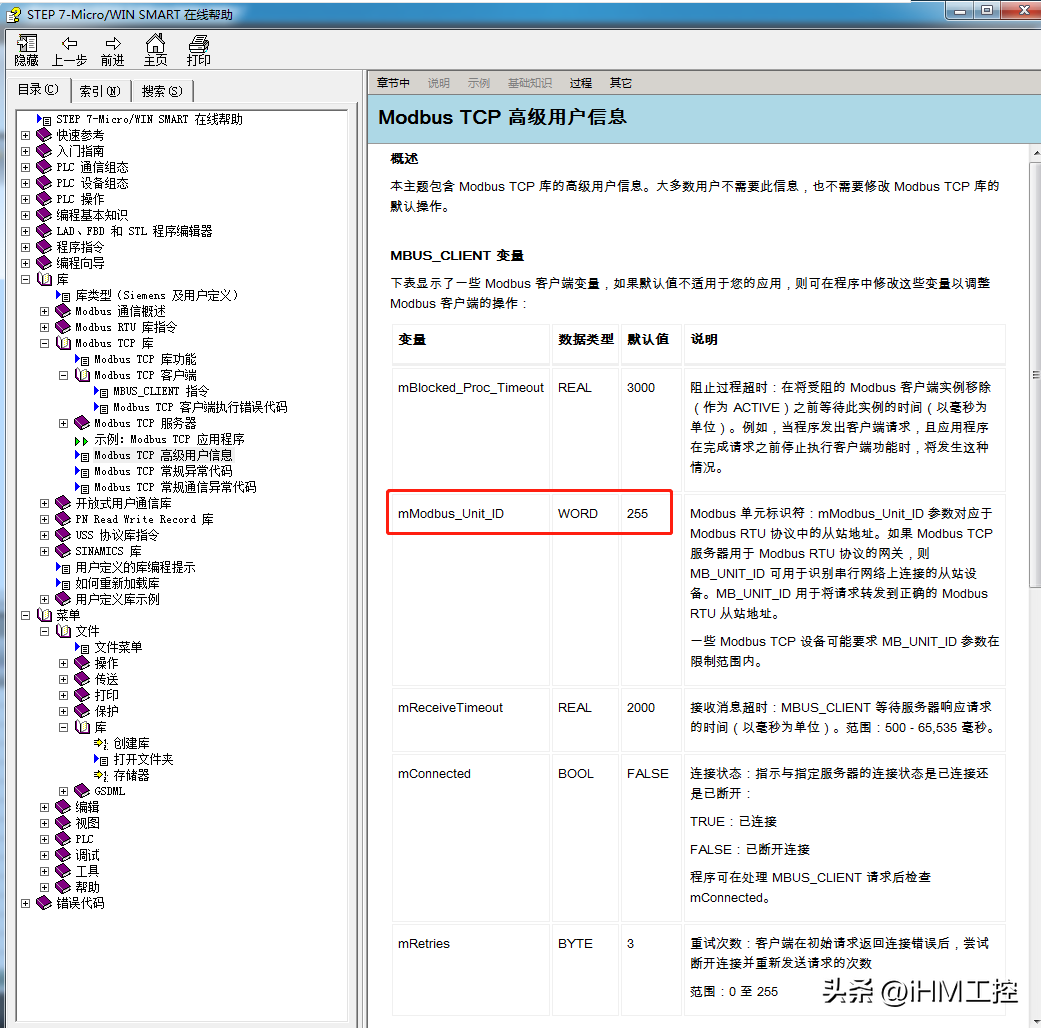Click the 前进 (Forward) arrow icon
Screen dimensions: 1041x1028
click(113, 44)
